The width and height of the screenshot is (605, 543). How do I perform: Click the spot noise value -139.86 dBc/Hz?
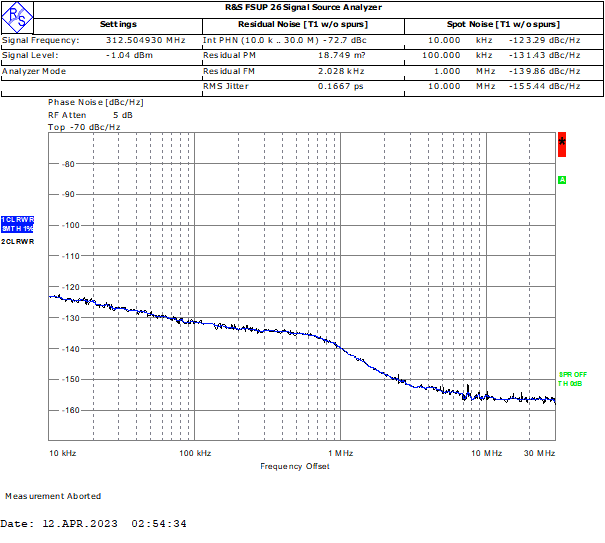(x=544, y=71)
